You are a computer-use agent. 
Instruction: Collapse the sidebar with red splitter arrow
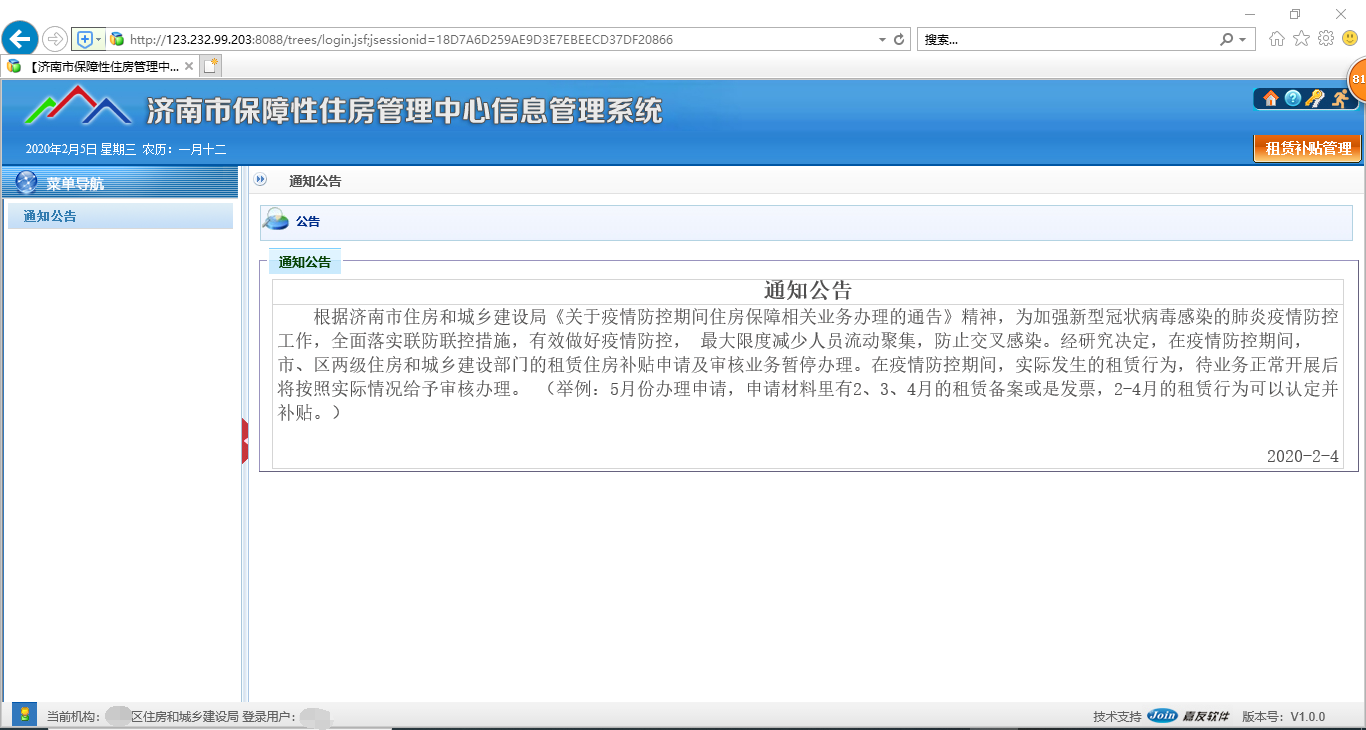tap(245, 440)
